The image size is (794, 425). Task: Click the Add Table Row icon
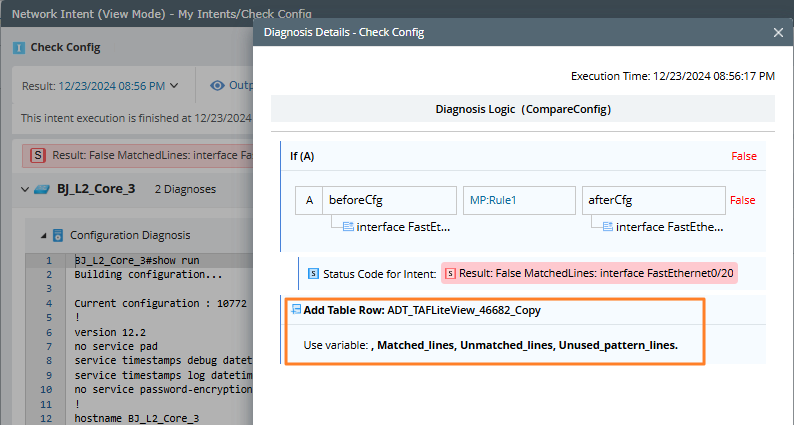point(296,310)
